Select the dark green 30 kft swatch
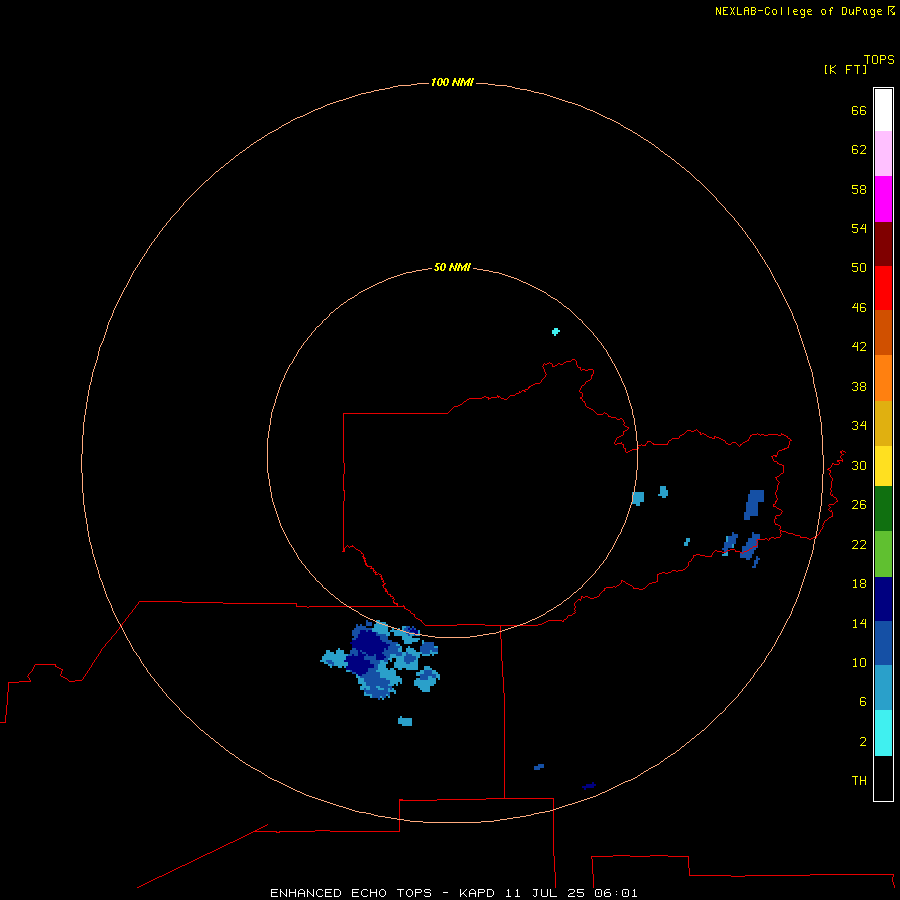900x900 pixels. tap(883, 509)
